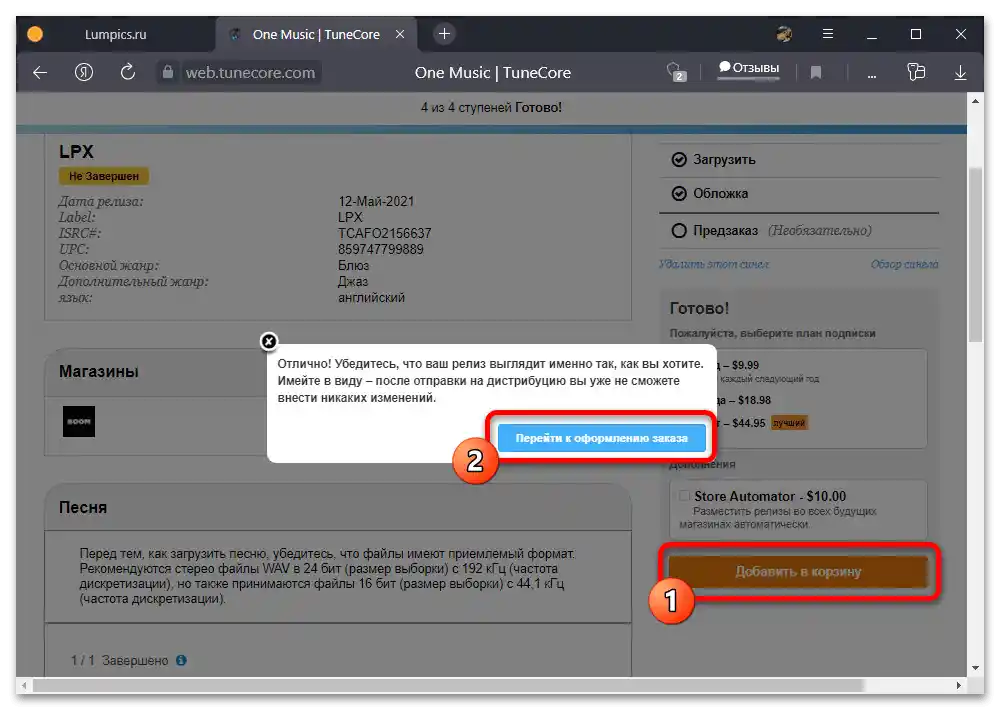Image resolution: width=1000 pixels, height=710 pixels.
Task: Click Добавить в корзину button
Action: pyautogui.click(x=798, y=572)
